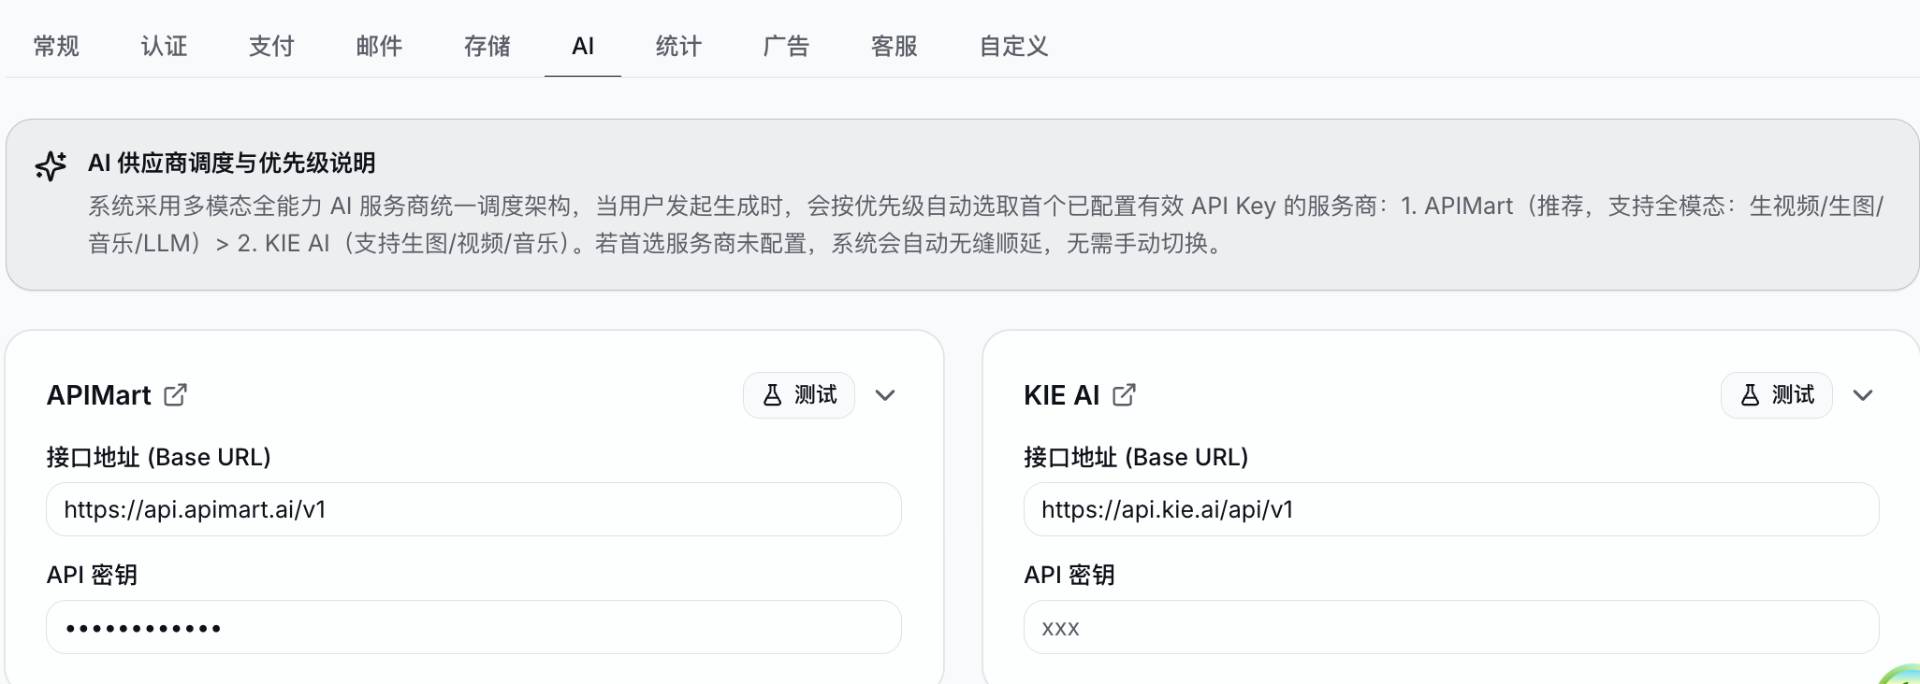The height and width of the screenshot is (684, 1920).
Task: Click the APIMart Base URL field
Action: click(474, 510)
